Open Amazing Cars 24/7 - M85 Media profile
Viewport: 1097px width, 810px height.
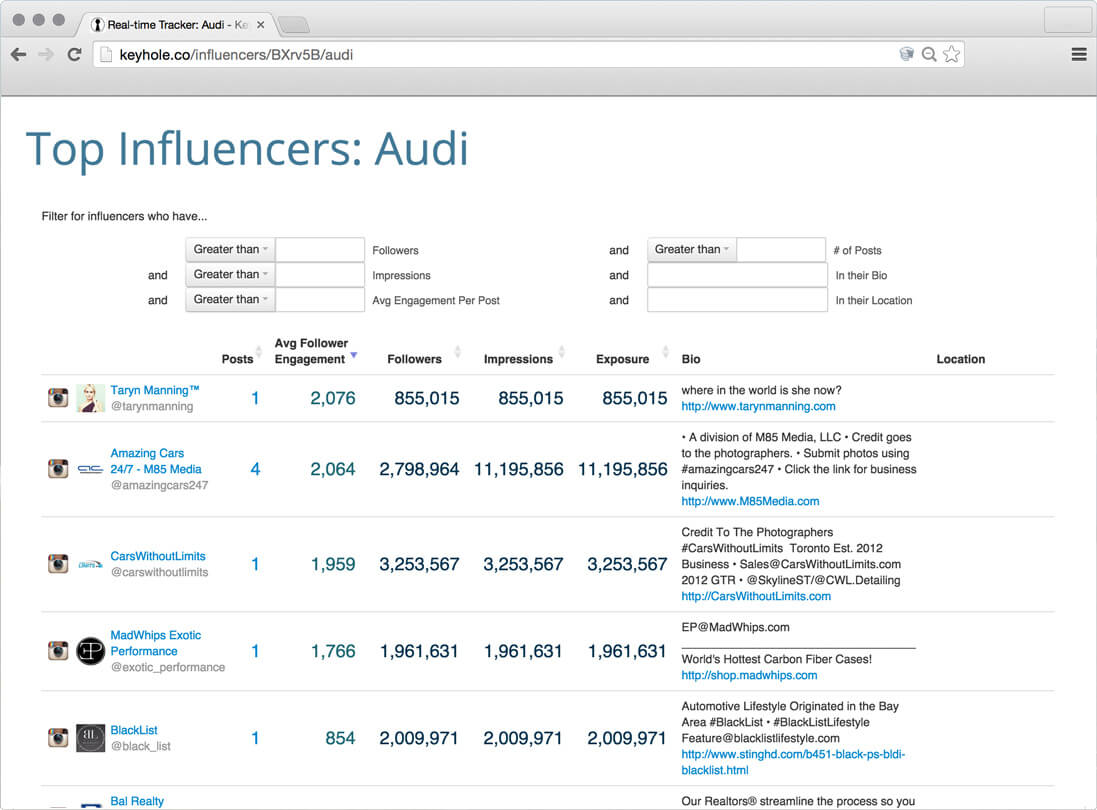click(156, 461)
